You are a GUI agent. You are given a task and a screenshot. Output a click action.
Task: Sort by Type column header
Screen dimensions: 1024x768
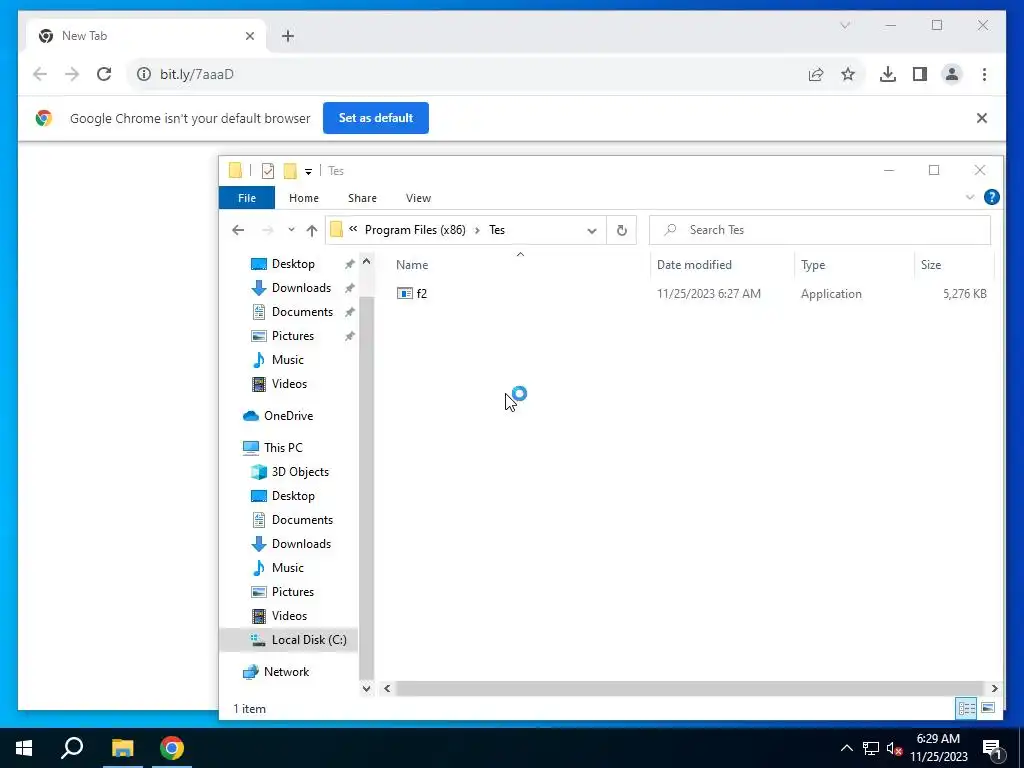tap(813, 265)
